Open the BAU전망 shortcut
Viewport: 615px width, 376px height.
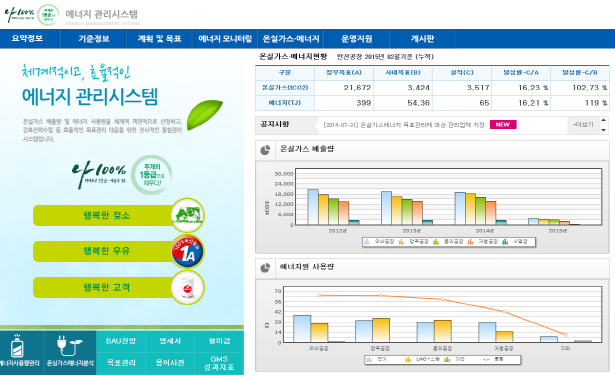(x=121, y=341)
